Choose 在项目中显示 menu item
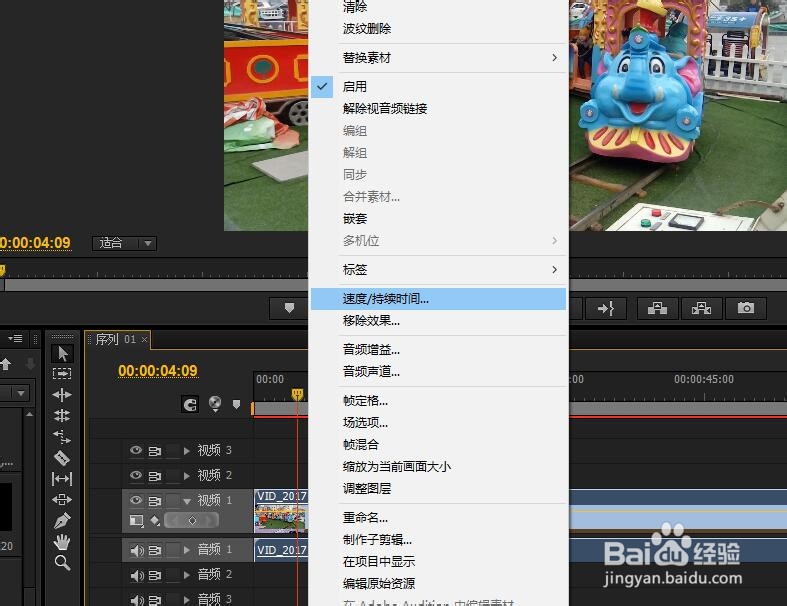 coord(439,561)
